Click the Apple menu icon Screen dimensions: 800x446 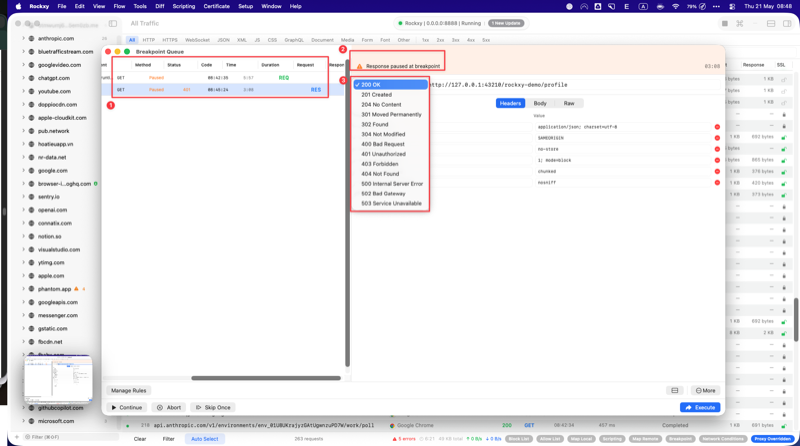tap(18, 6)
